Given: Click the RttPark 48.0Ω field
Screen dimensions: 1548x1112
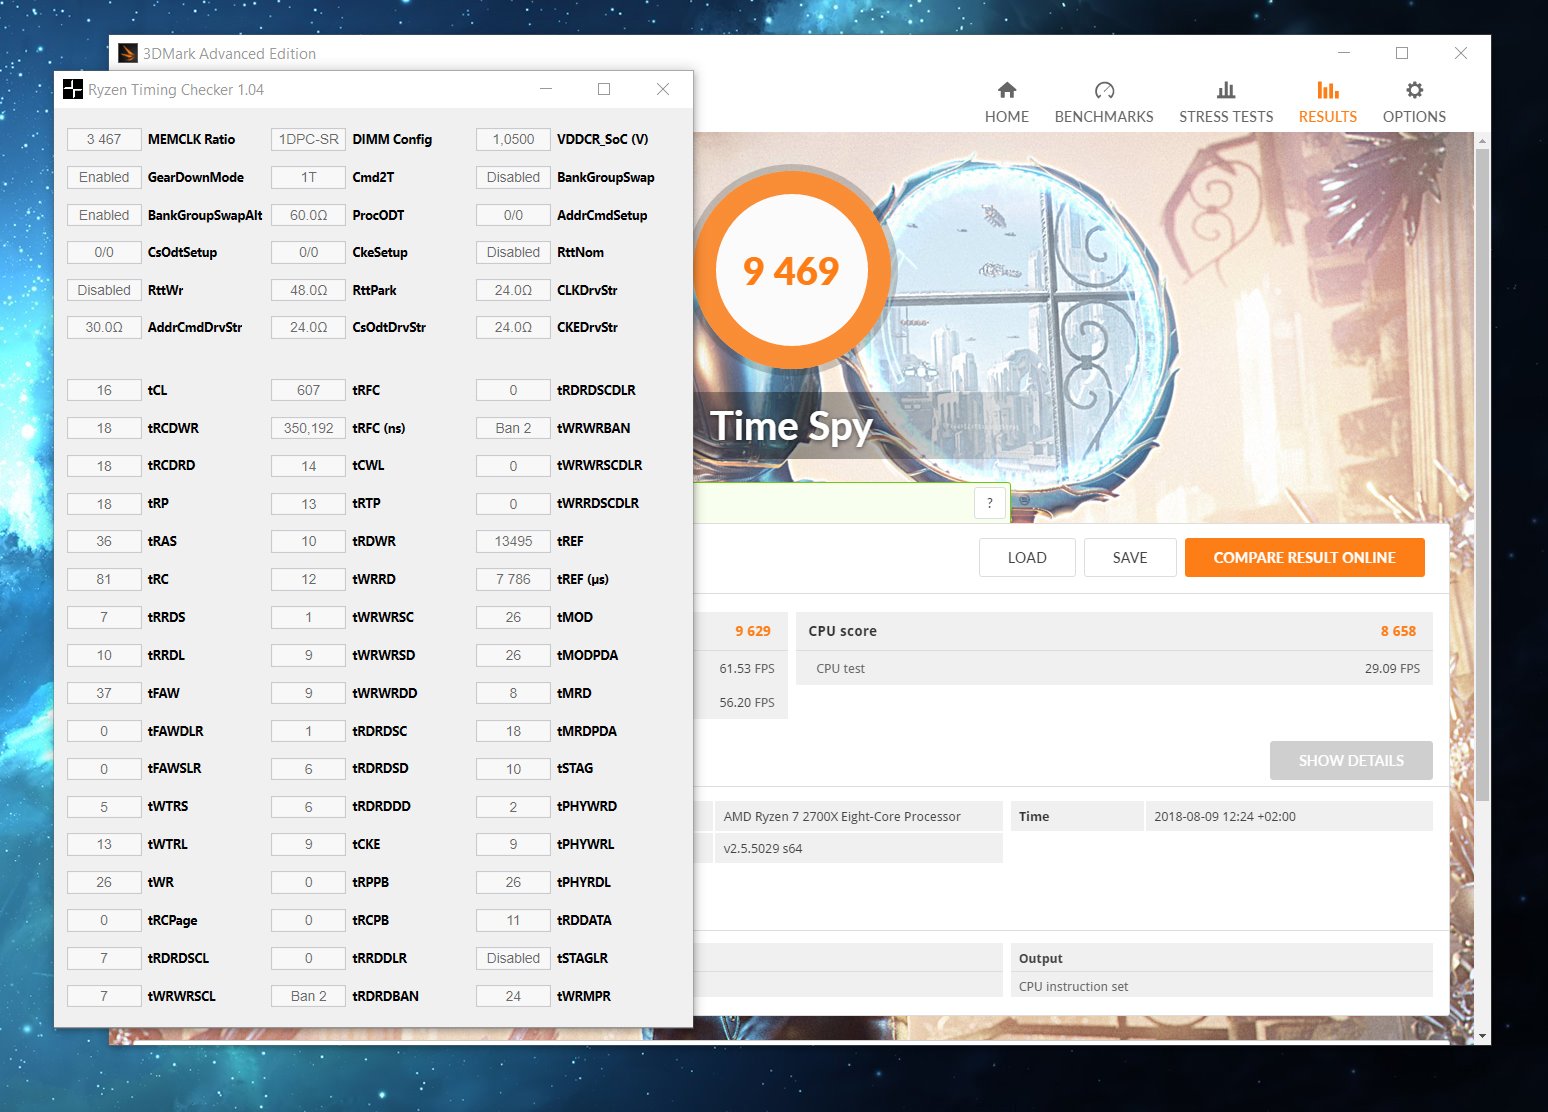Looking at the screenshot, I should (x=308, y=290).
